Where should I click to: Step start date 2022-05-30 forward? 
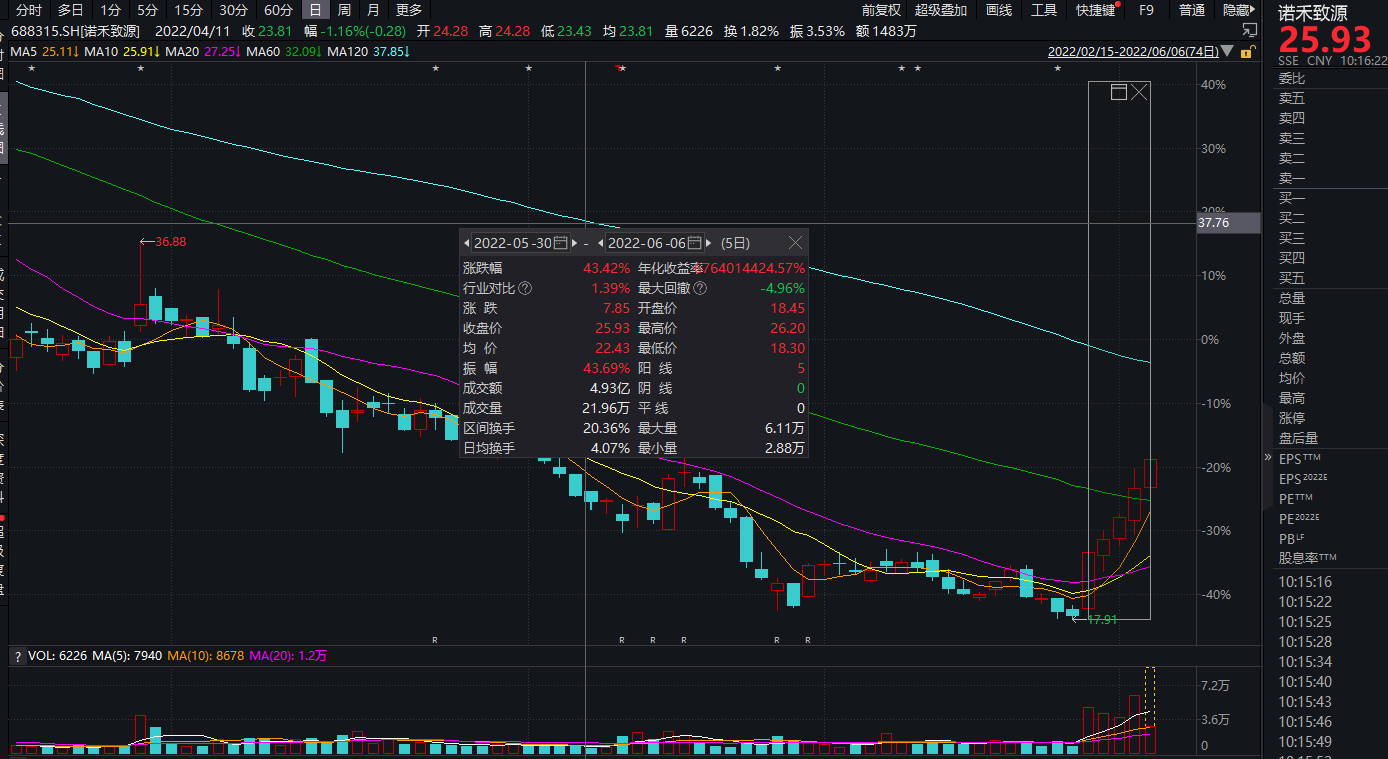click(575, 243)
